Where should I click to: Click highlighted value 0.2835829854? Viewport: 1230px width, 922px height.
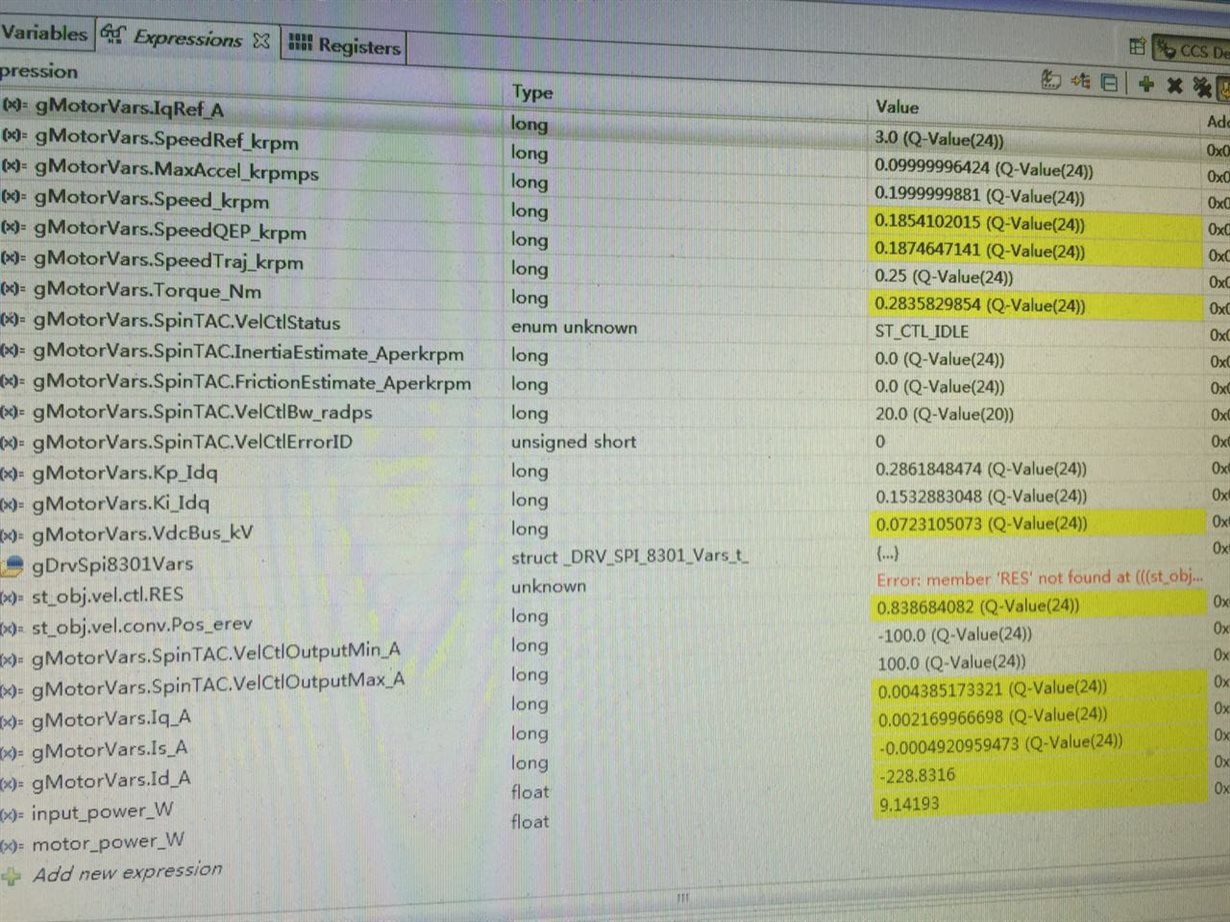click(980, 306)
